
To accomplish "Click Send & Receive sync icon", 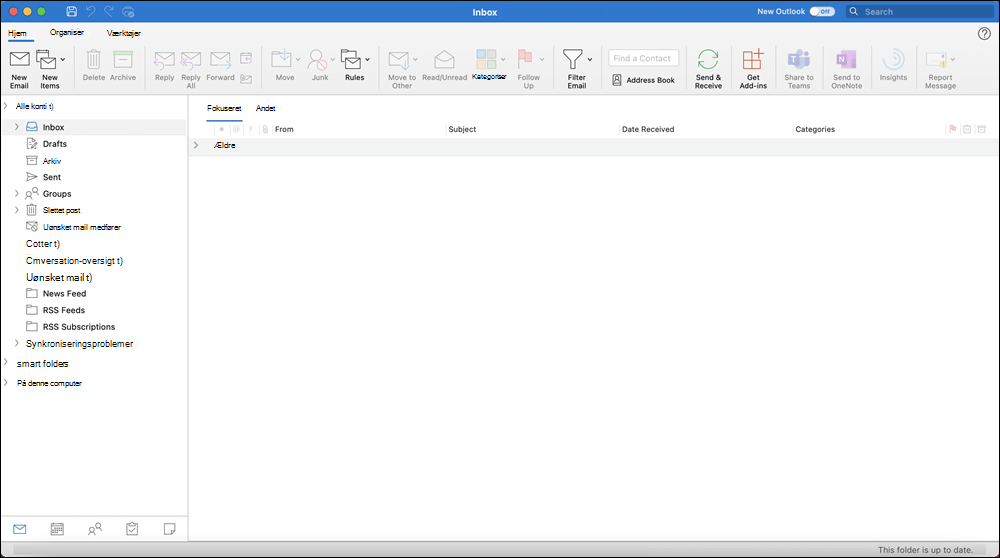I will pyautogui.click(x=708, y=59).
